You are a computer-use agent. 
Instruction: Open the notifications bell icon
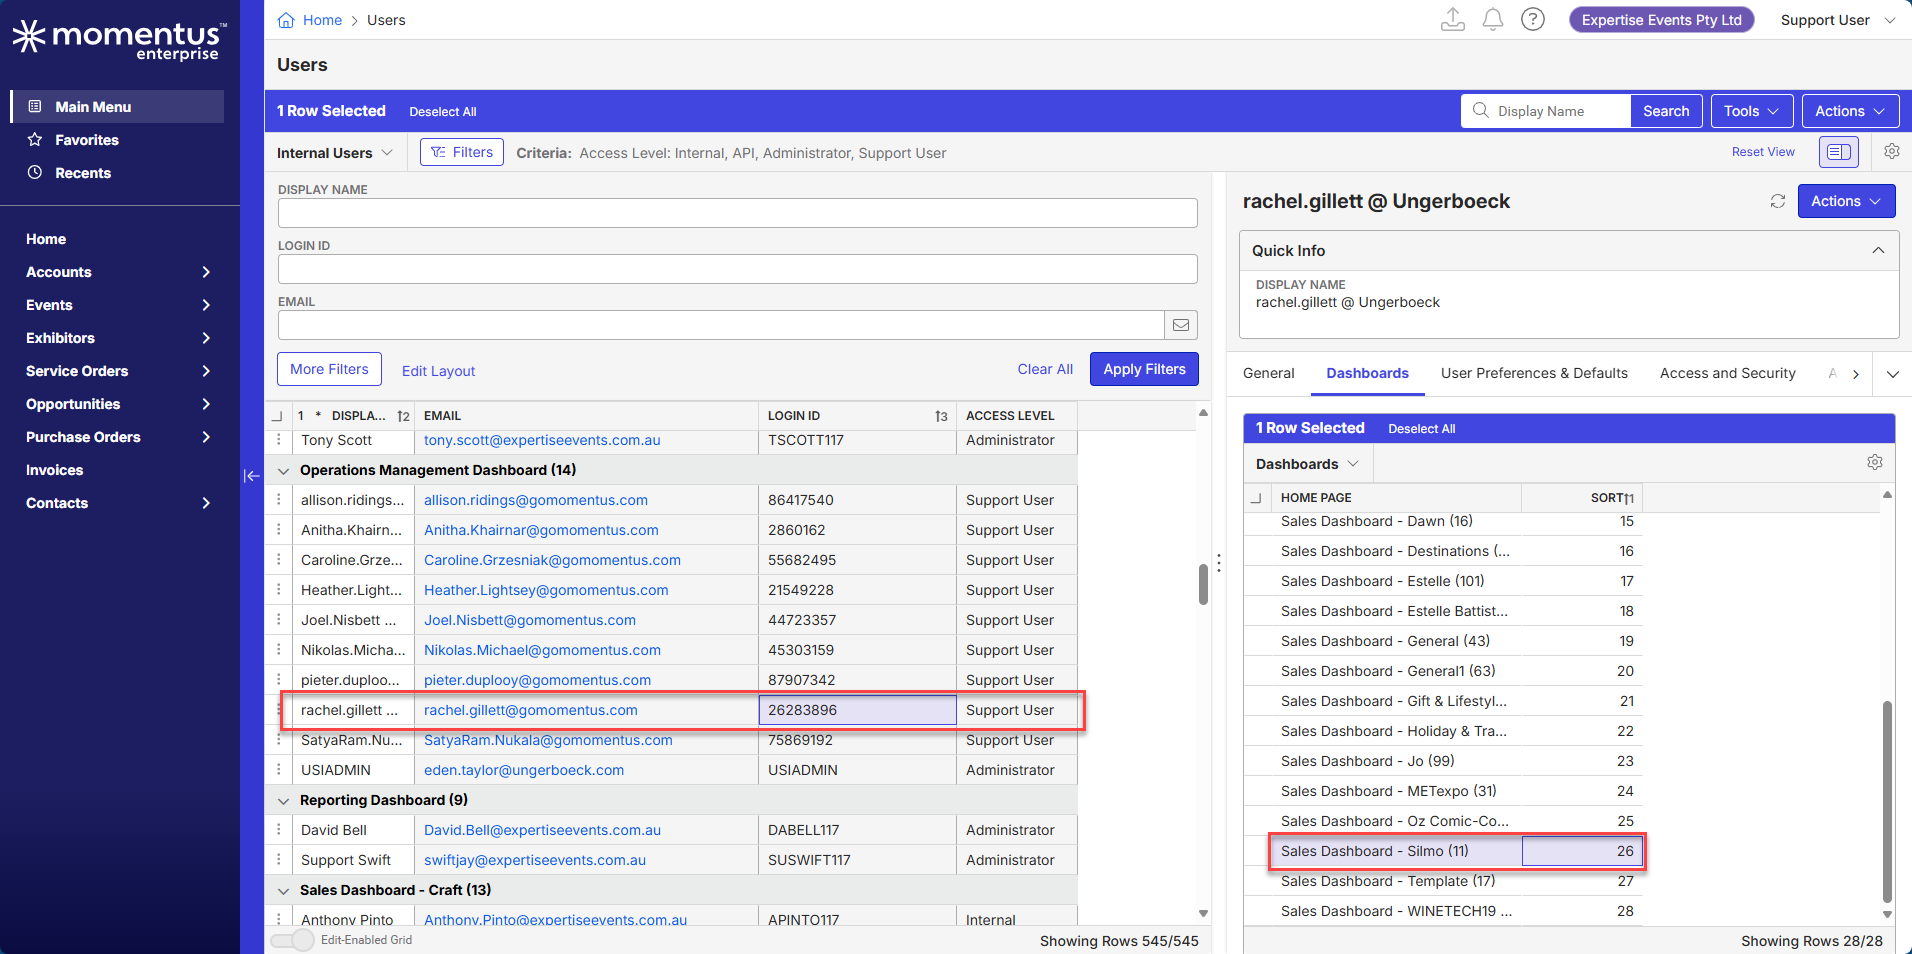coord(1493,20)
